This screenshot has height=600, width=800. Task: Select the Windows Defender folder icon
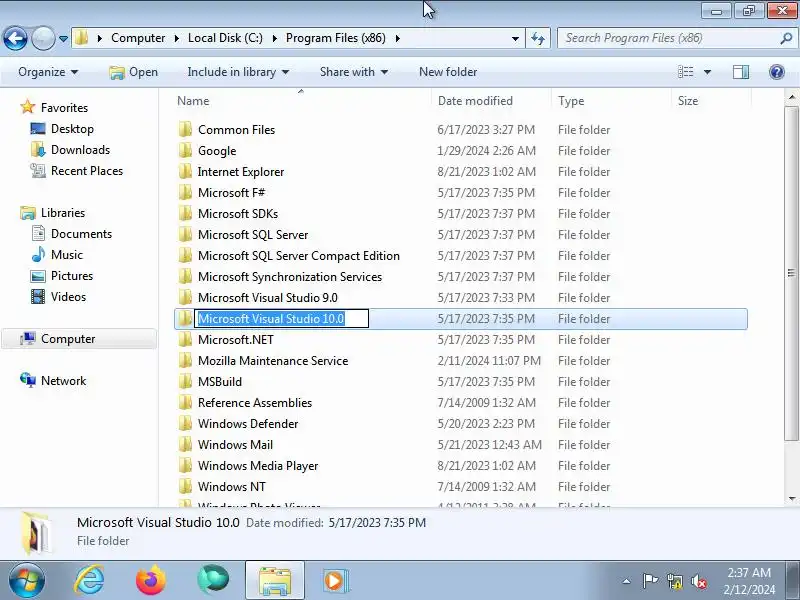186,423
